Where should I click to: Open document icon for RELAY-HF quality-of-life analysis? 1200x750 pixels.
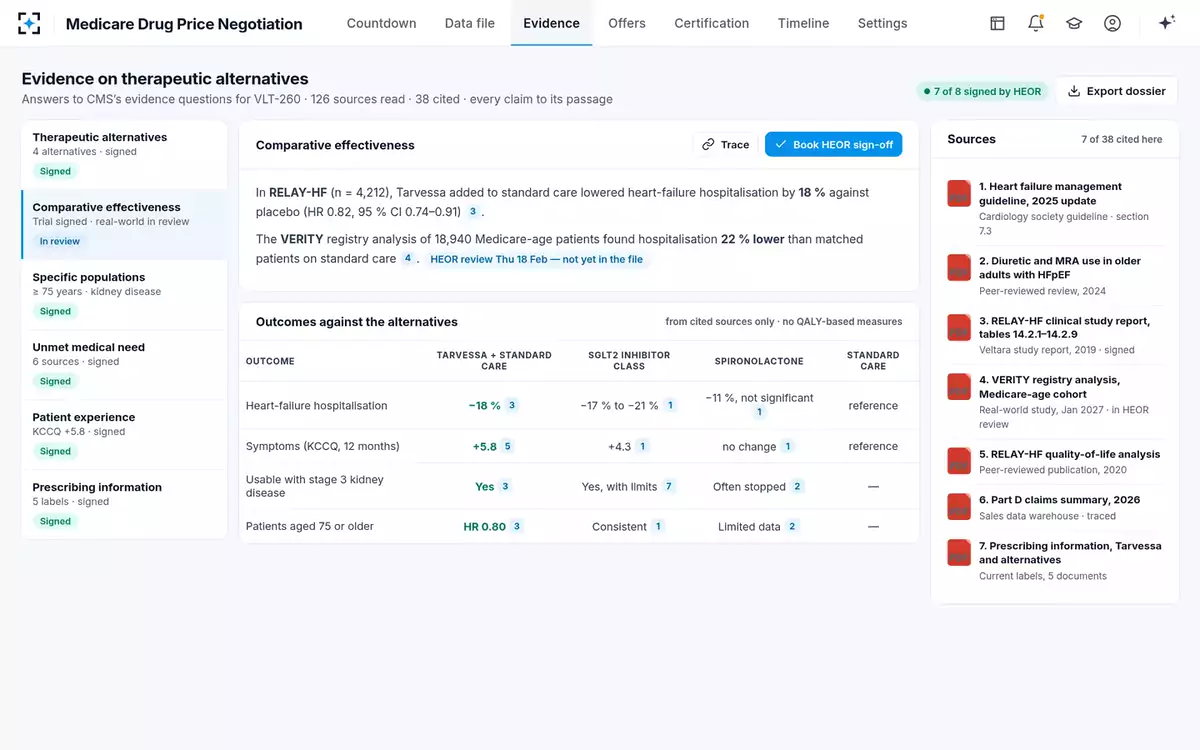[x=959, y=461]
